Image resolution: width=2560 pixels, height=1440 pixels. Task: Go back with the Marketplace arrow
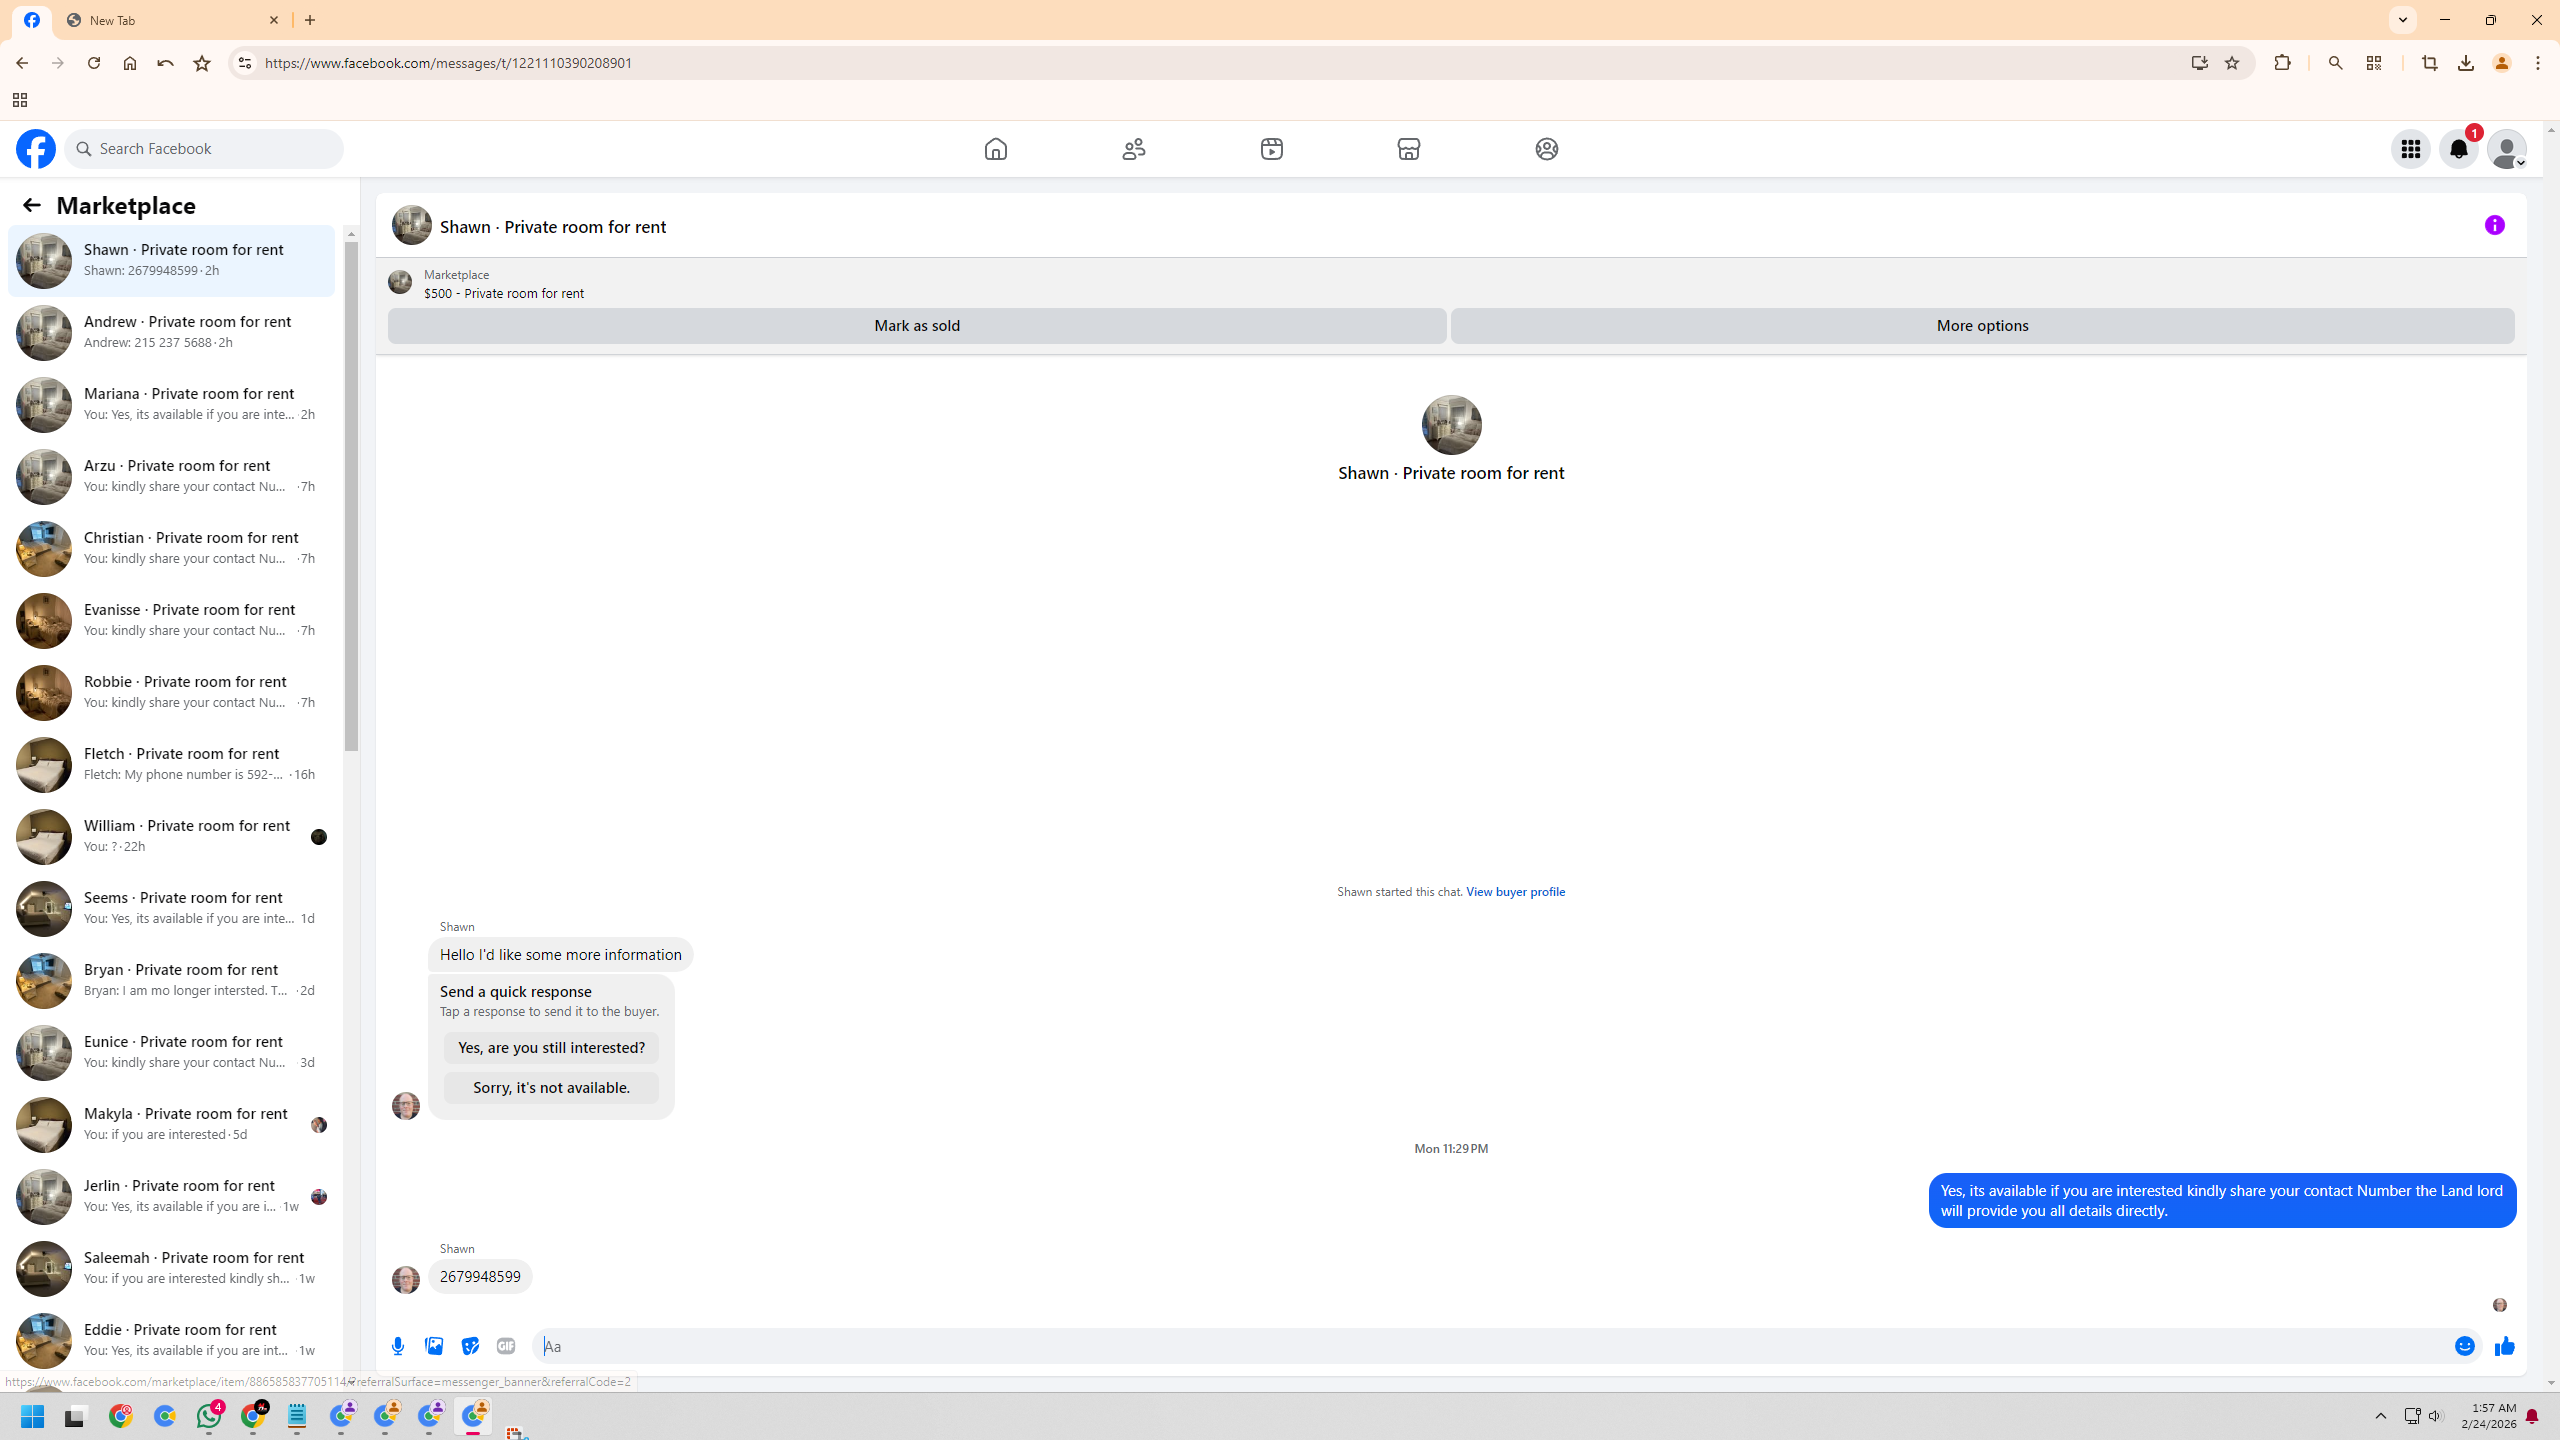tap(32, 205)
